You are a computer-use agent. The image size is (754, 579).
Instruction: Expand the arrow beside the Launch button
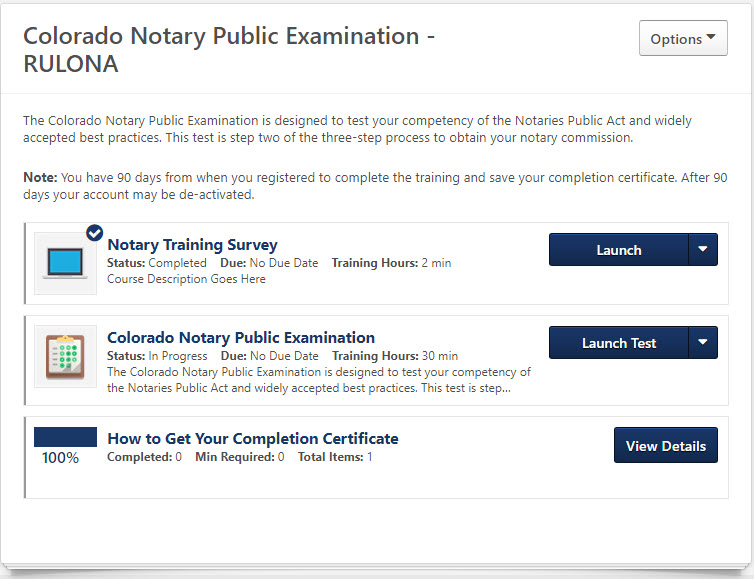coord(703,250)
